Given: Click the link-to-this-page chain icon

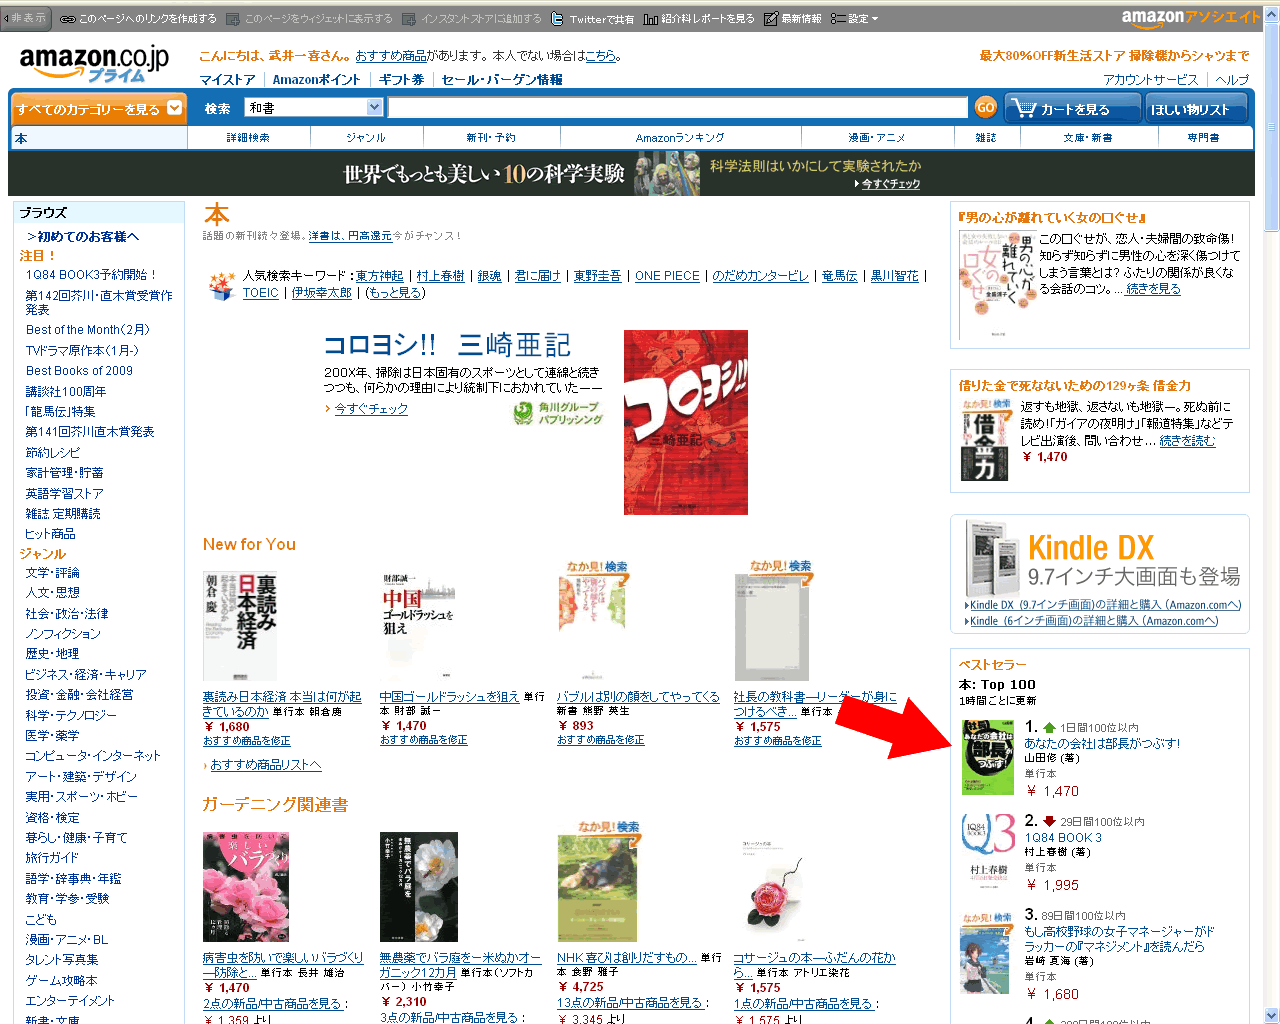Looking at the screenshot, I should [67, 18].
